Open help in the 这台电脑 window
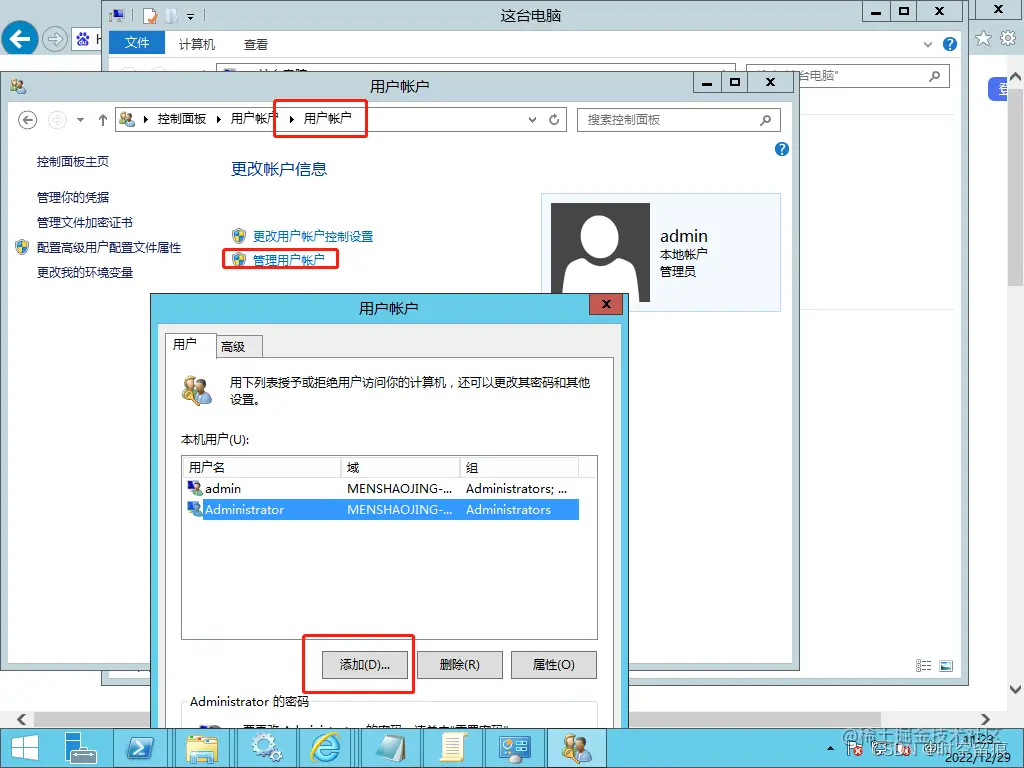The width and height of the screenshot is (1024, 768). 950,44
